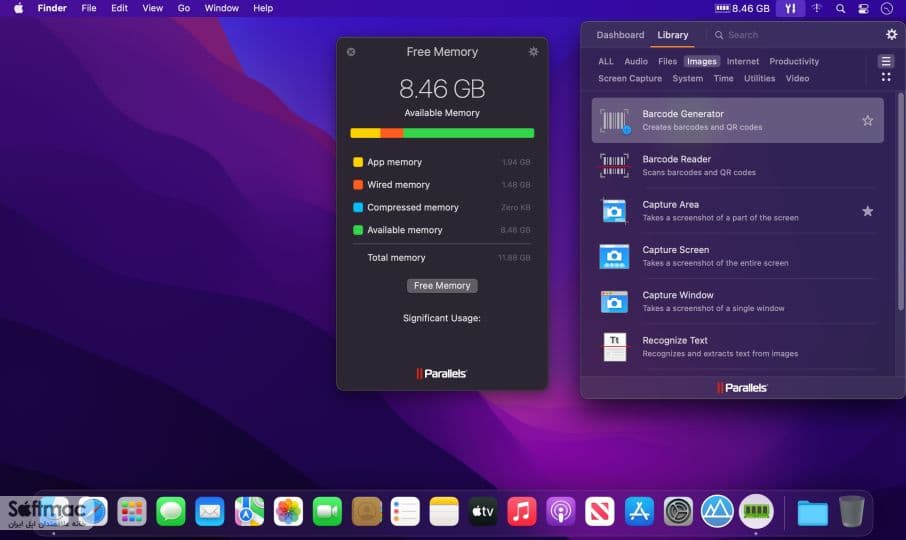The width and height of the screenshot is (906, 540).
Task: Click the memory usage color bar
Action: click(442, 133)
